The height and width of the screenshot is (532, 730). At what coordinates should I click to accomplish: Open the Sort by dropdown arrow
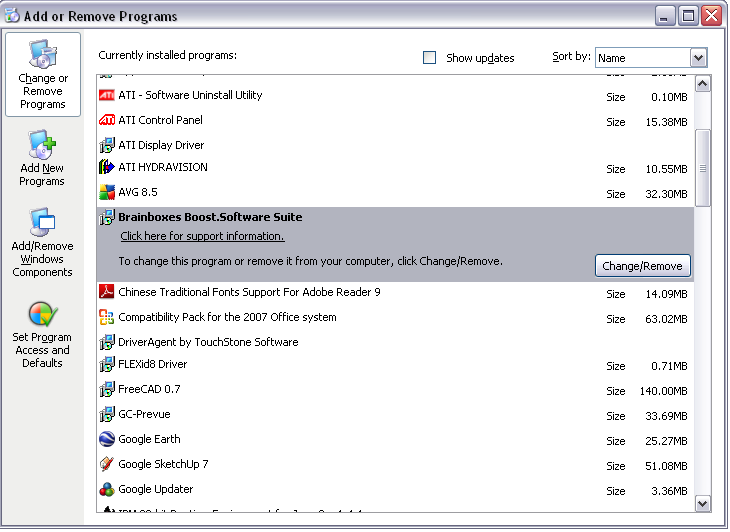pyautogui.click(x=698, y=58)
